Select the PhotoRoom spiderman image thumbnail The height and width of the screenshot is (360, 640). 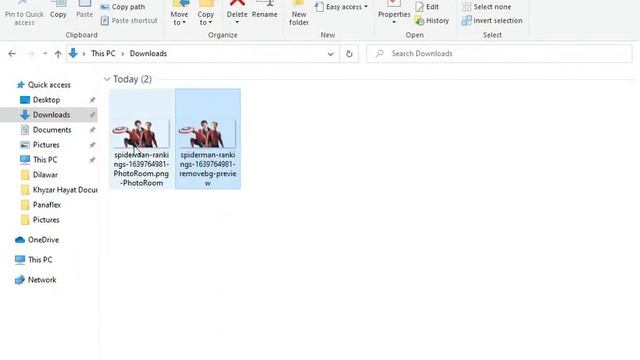[x=141, y=133]
